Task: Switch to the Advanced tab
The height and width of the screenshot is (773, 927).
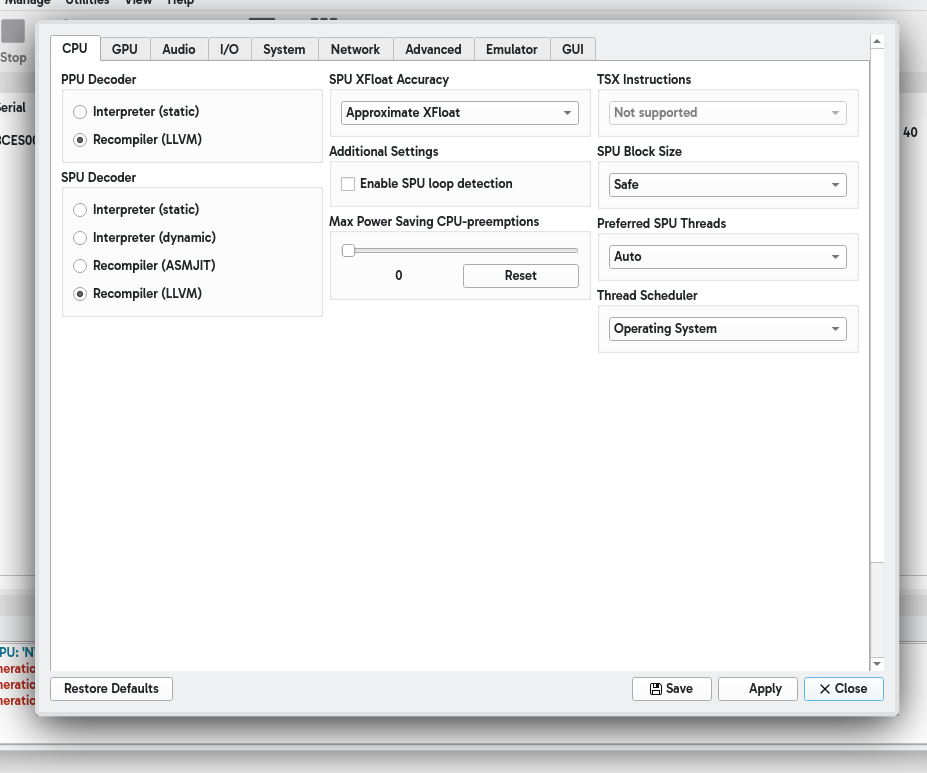Action: (x=433, y=49)
